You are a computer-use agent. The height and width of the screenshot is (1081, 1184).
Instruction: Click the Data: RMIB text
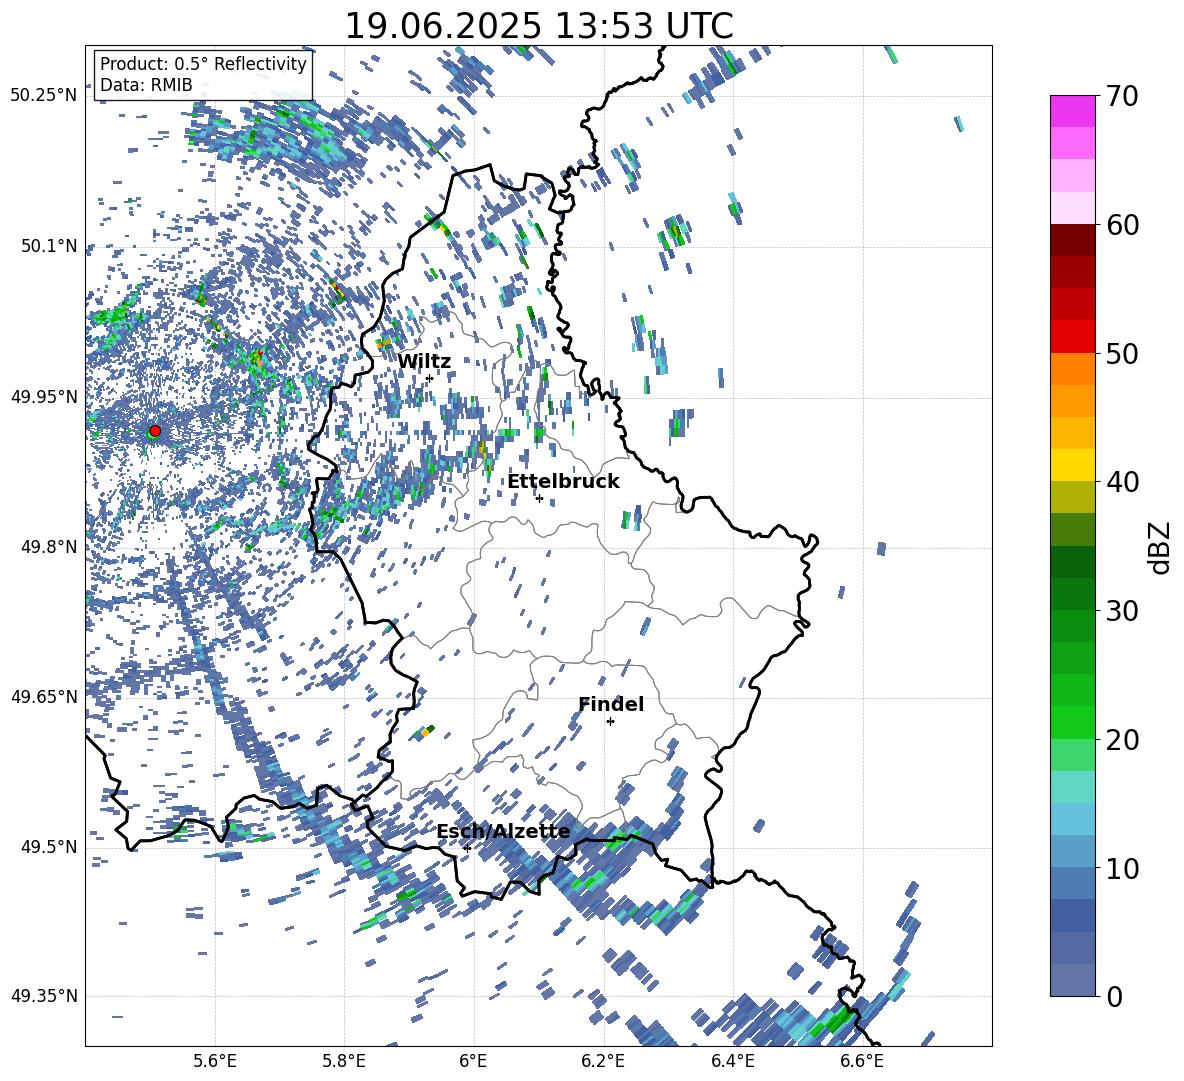tap(146, 85)
